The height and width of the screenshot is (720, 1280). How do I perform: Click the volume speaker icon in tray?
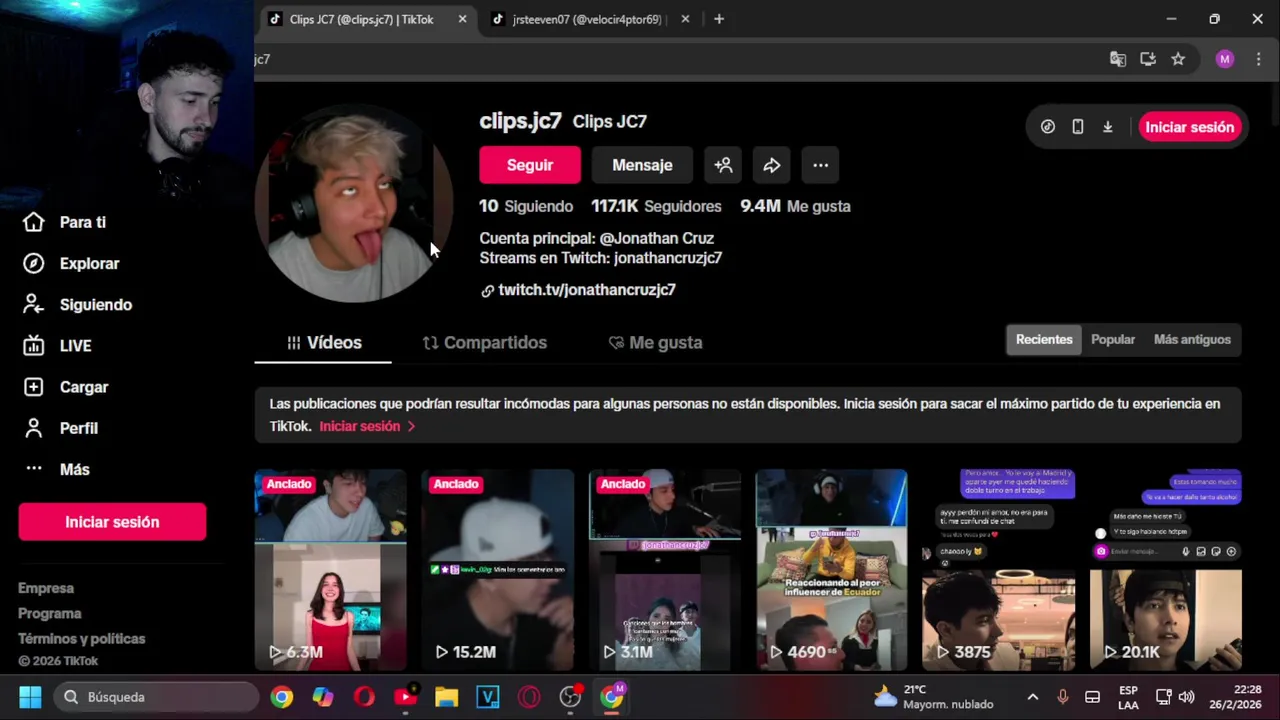[x=1187, y=697]
